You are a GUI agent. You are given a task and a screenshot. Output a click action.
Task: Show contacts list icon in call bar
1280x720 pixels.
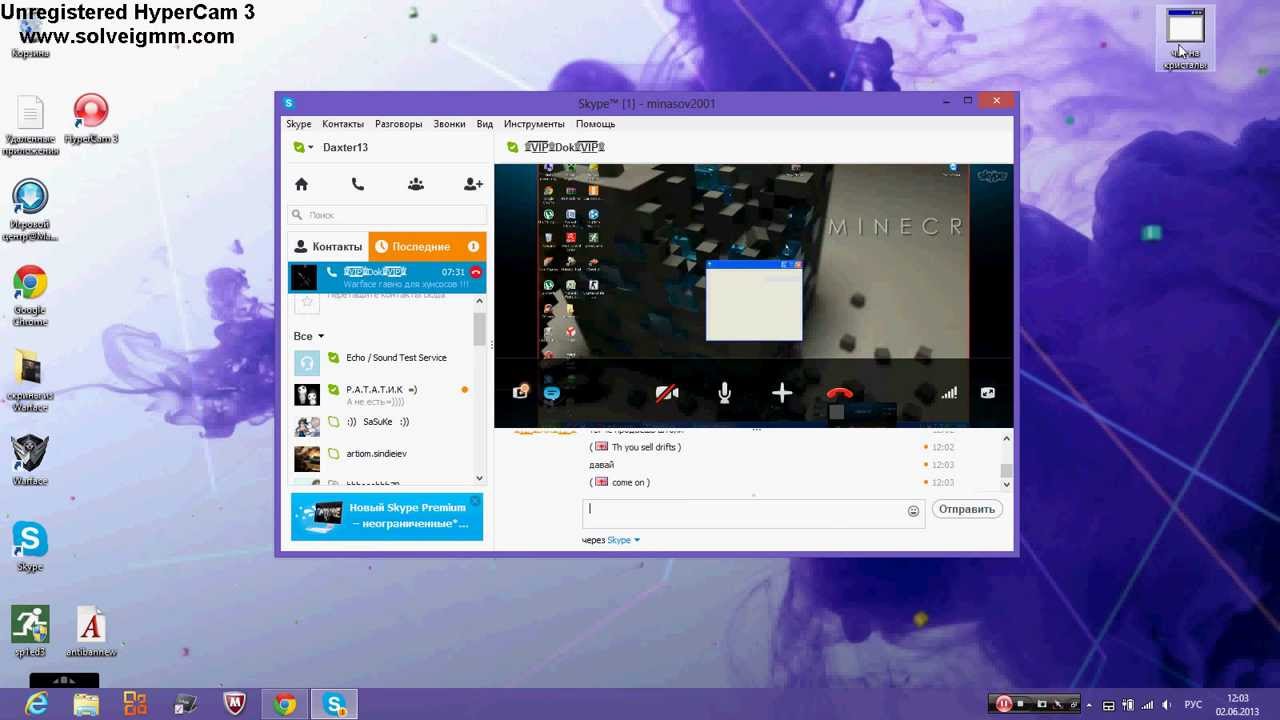tap(520, 393)
